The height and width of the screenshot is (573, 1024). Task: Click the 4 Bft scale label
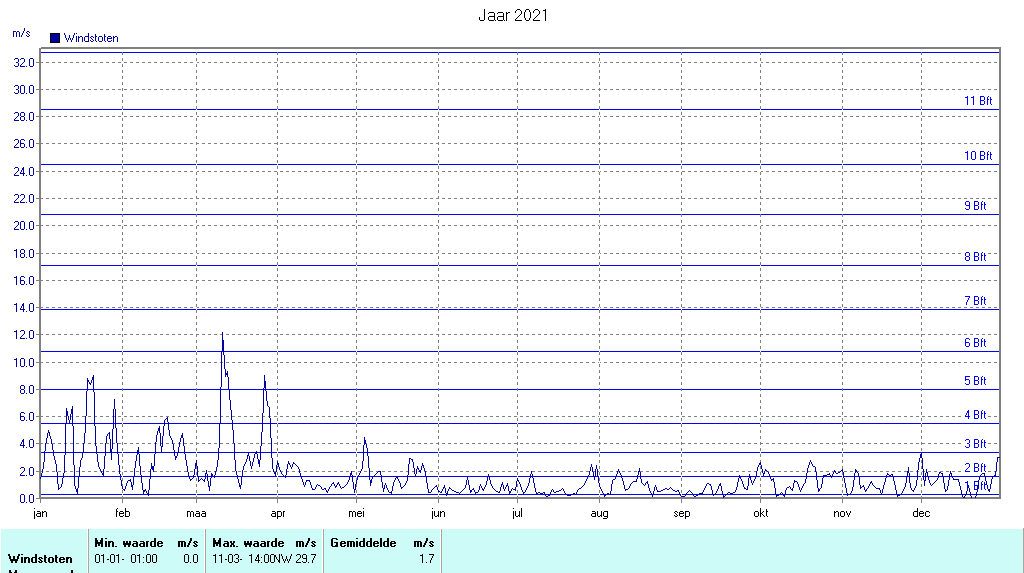pyautogui.click(x=975, y=415)
